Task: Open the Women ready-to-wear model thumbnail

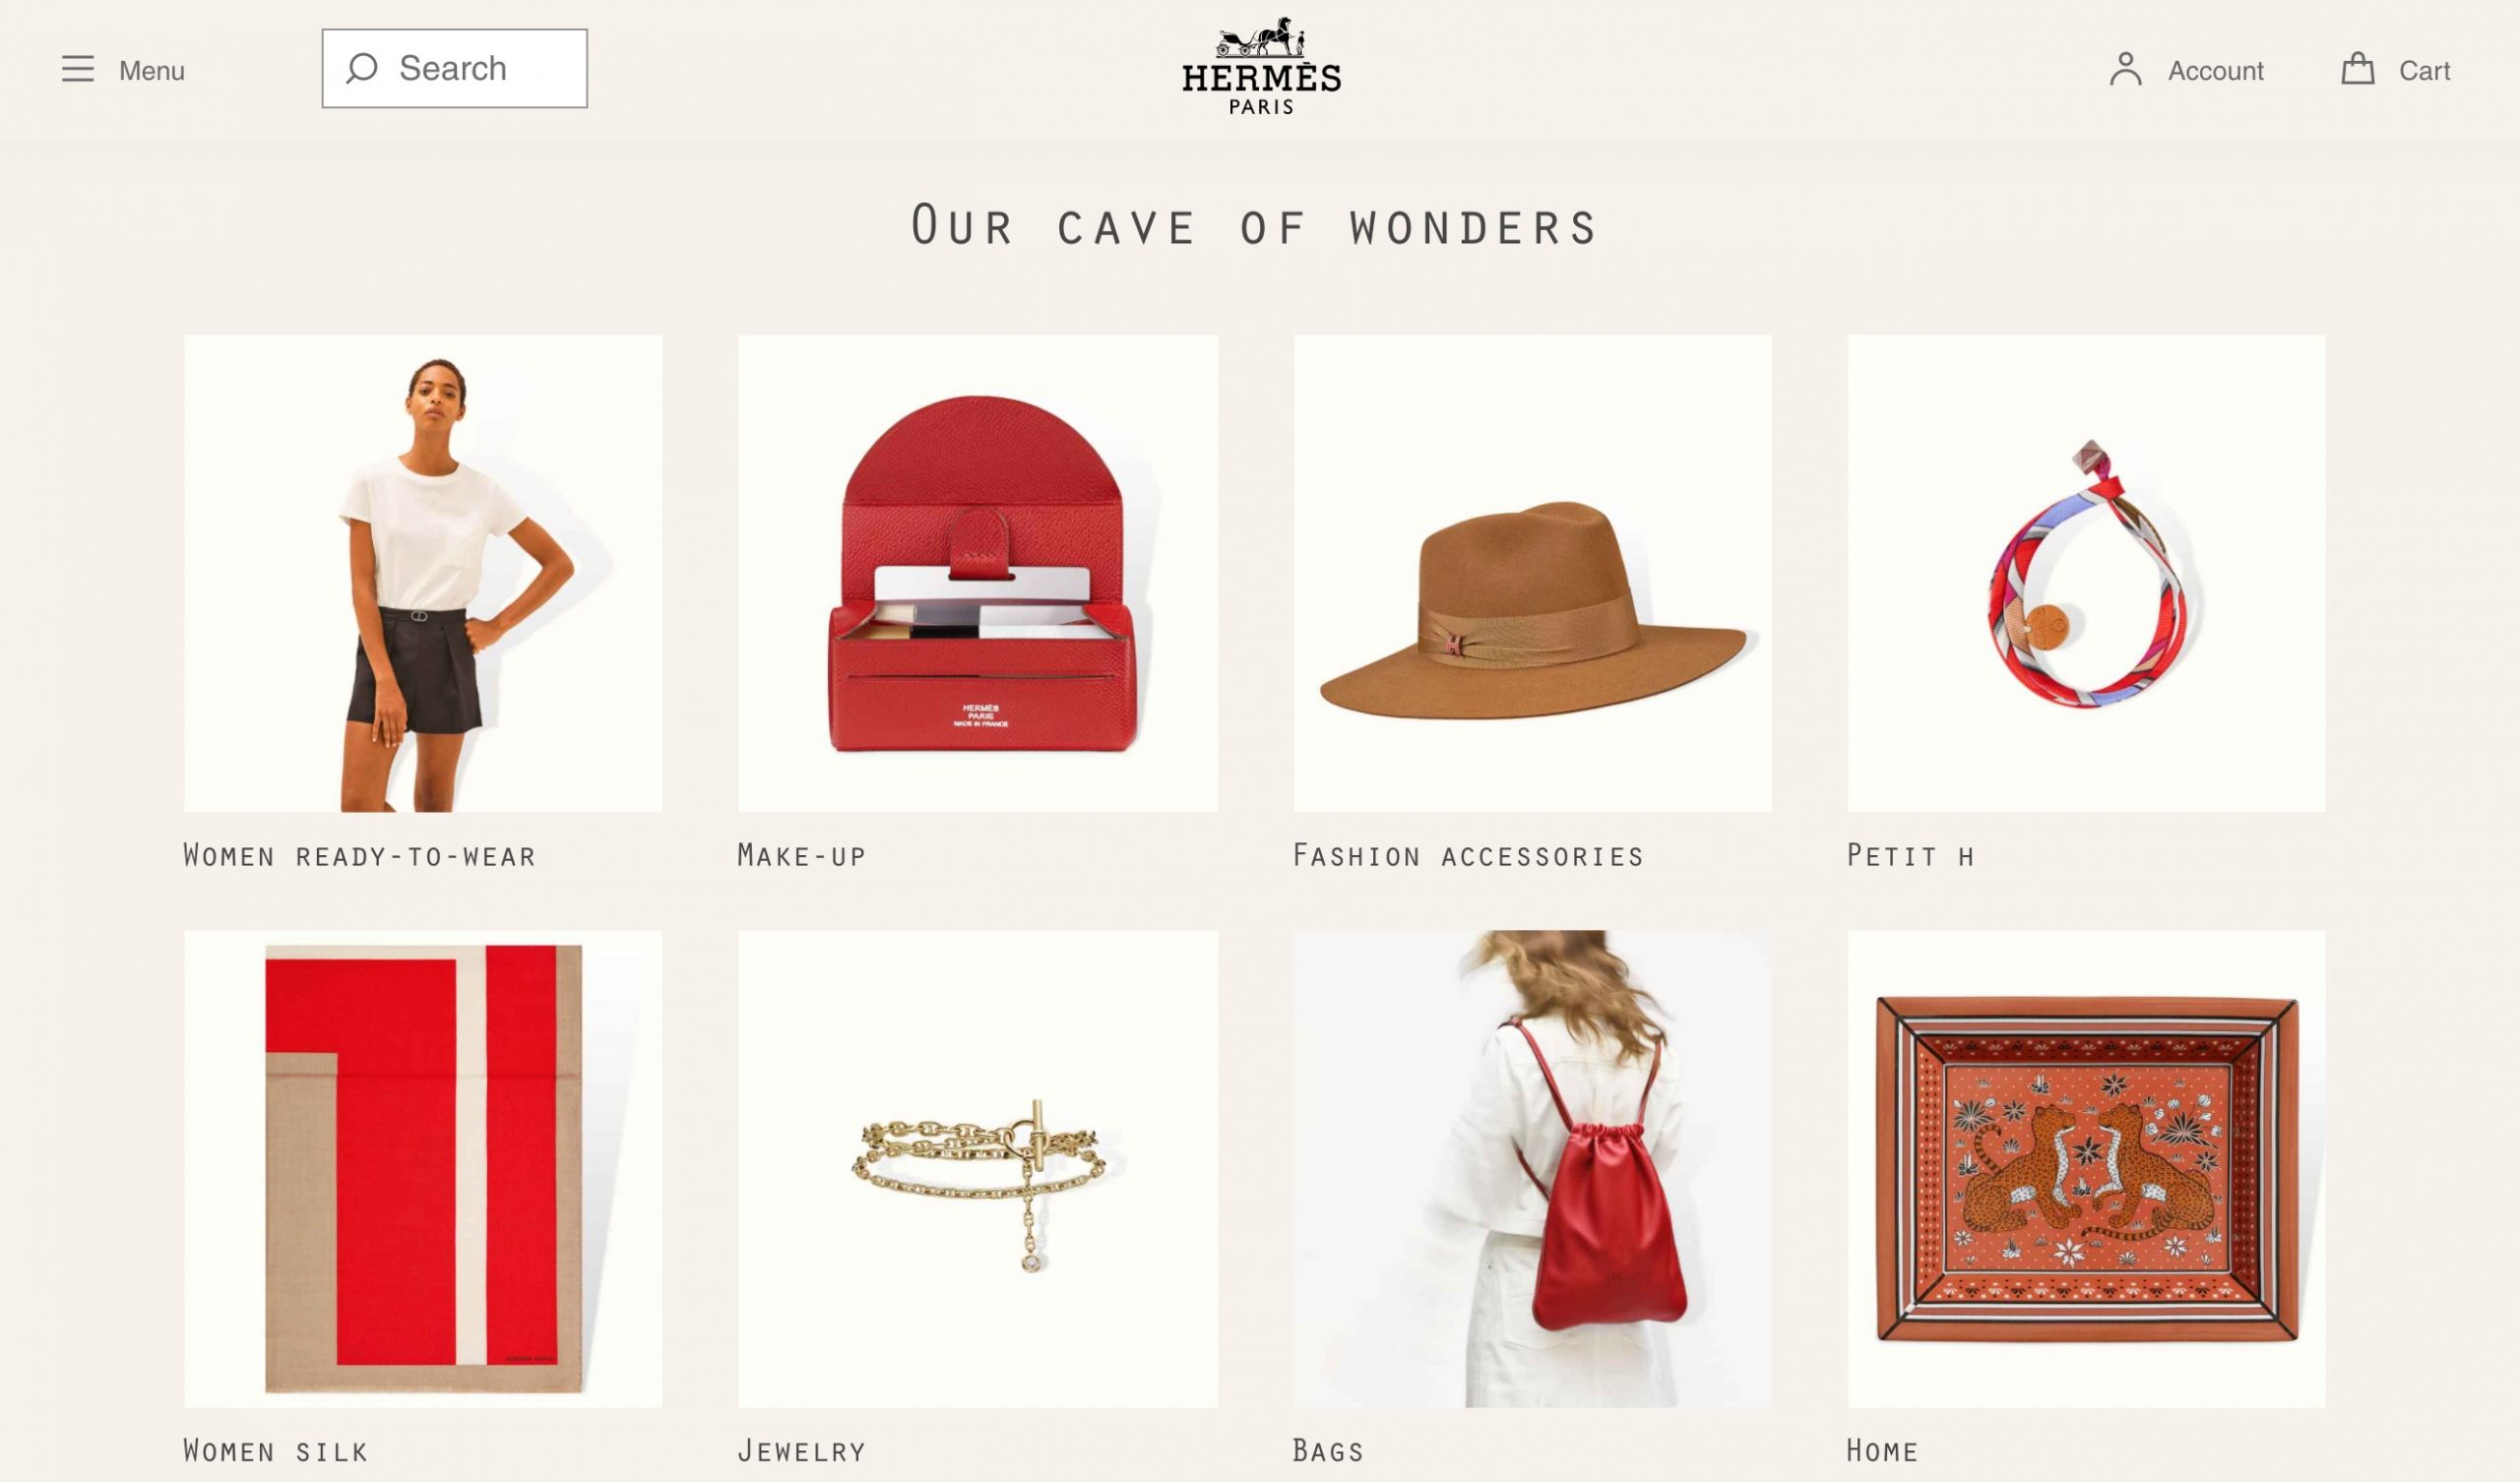Action: point(423,573)
